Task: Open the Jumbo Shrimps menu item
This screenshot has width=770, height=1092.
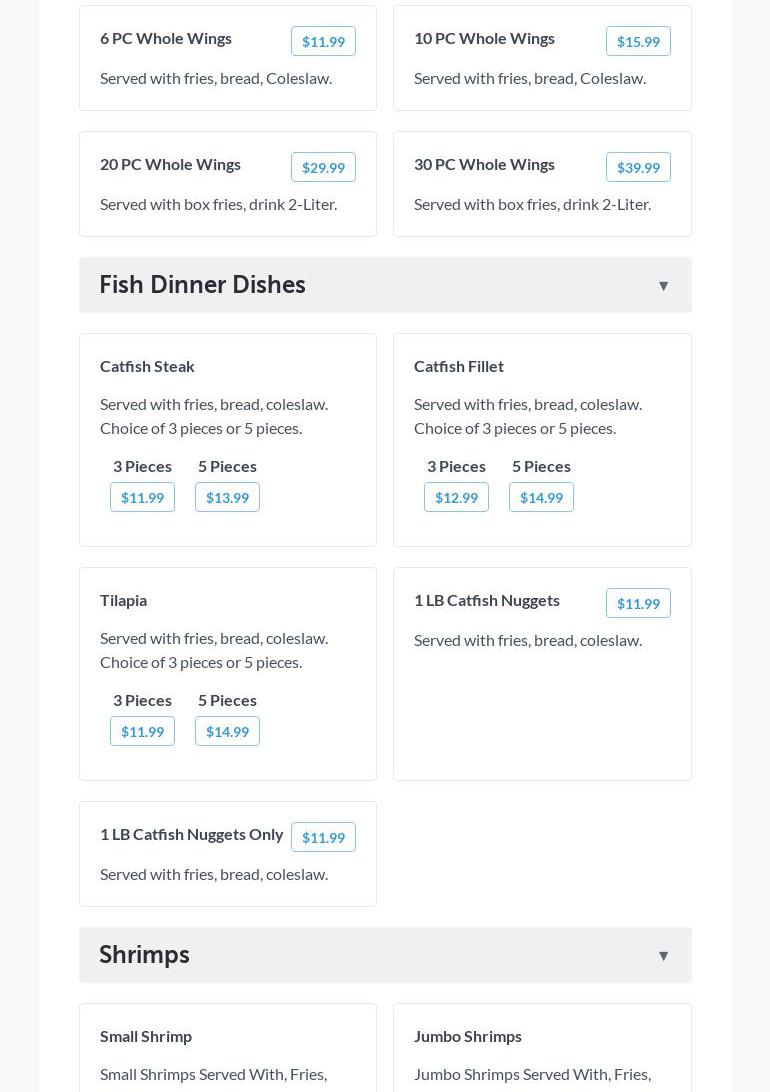Action: (x=468, y=1036)
